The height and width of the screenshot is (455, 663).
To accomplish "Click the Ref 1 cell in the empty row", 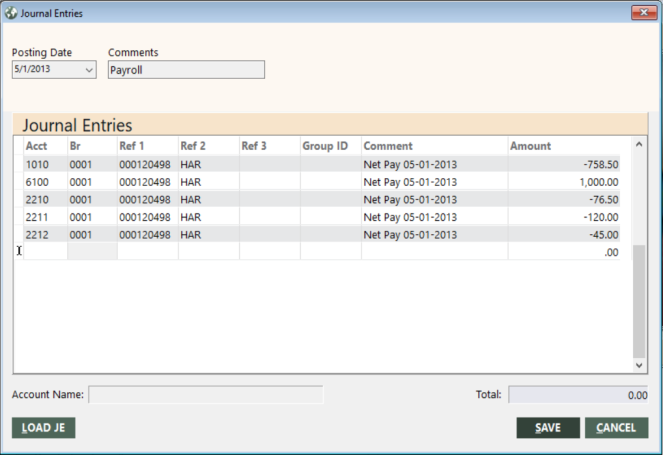I will (x=148, y=252).
